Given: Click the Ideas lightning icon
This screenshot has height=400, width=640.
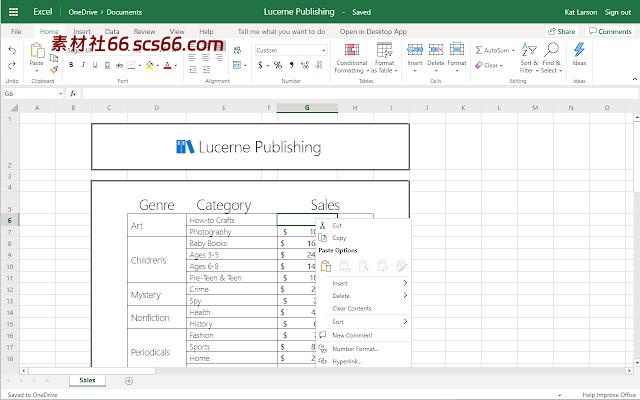Looking at the screenshot, I should 580,51.
